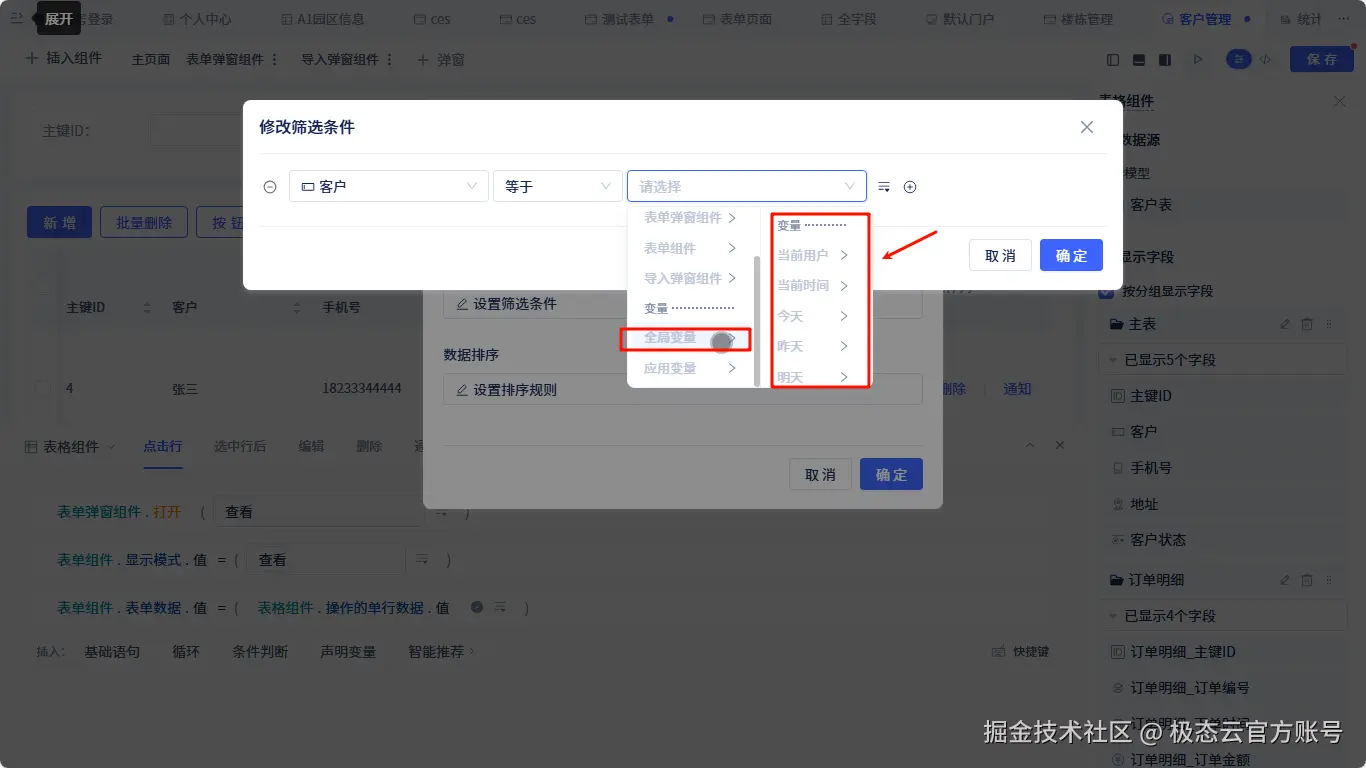
Task: Remove the filter condition via minus icon
Action: (x=270, y=187)
